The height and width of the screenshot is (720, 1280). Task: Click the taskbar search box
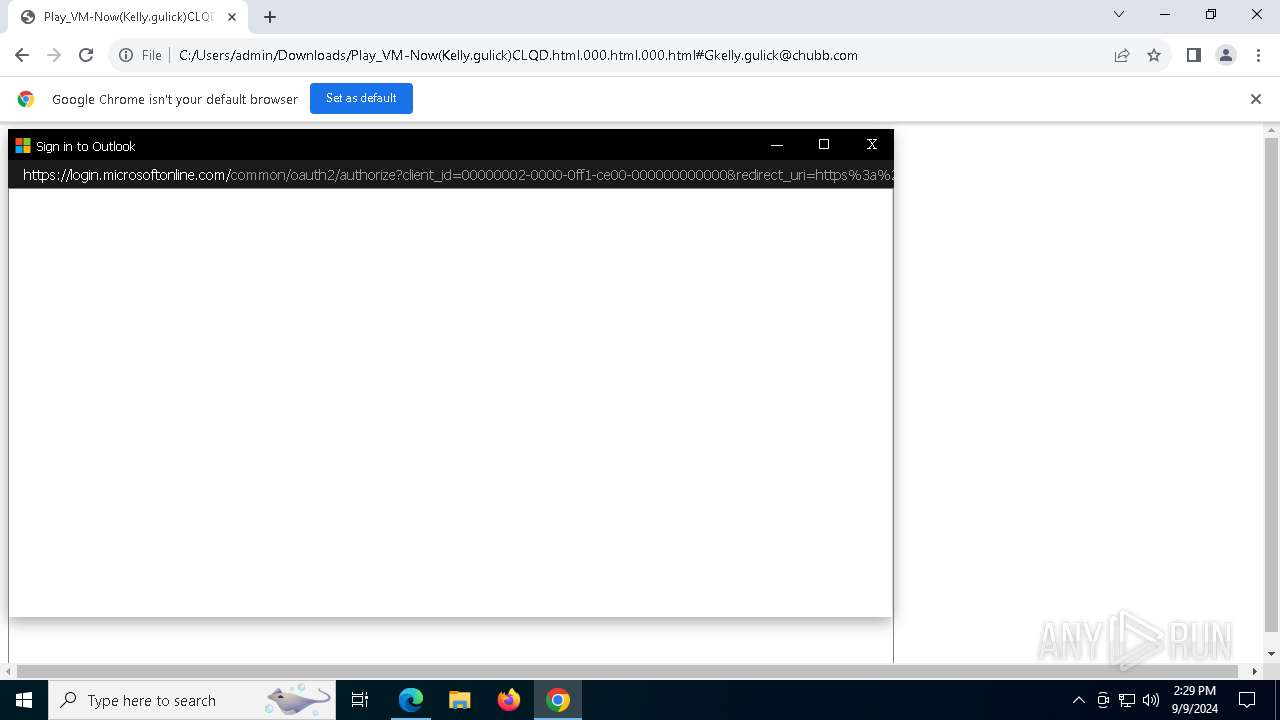(192, 700)
